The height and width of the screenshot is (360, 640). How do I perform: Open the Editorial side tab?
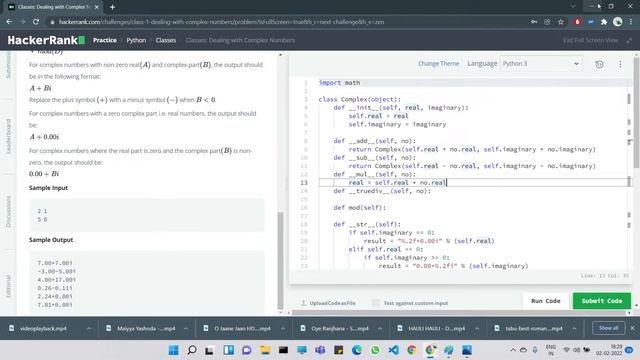click(x=8, y=286)
